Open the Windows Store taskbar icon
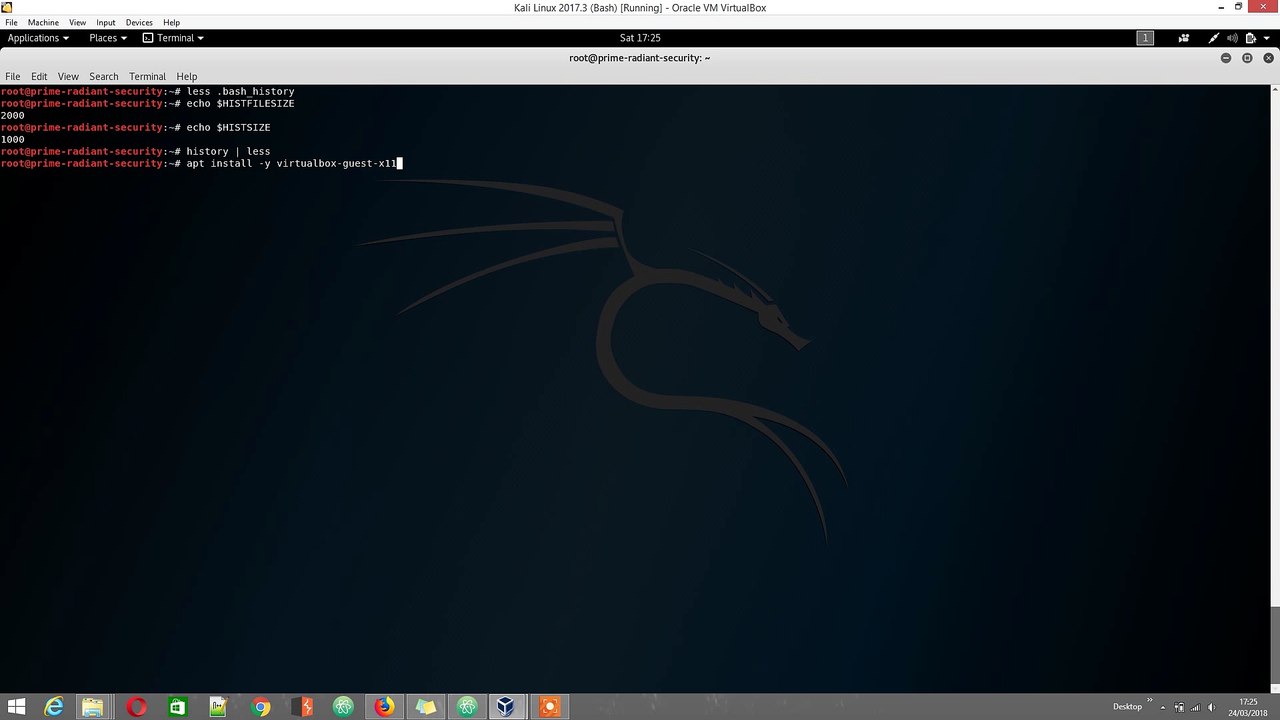This screenshot has height=720, width=1280. [x=177, y=707]
